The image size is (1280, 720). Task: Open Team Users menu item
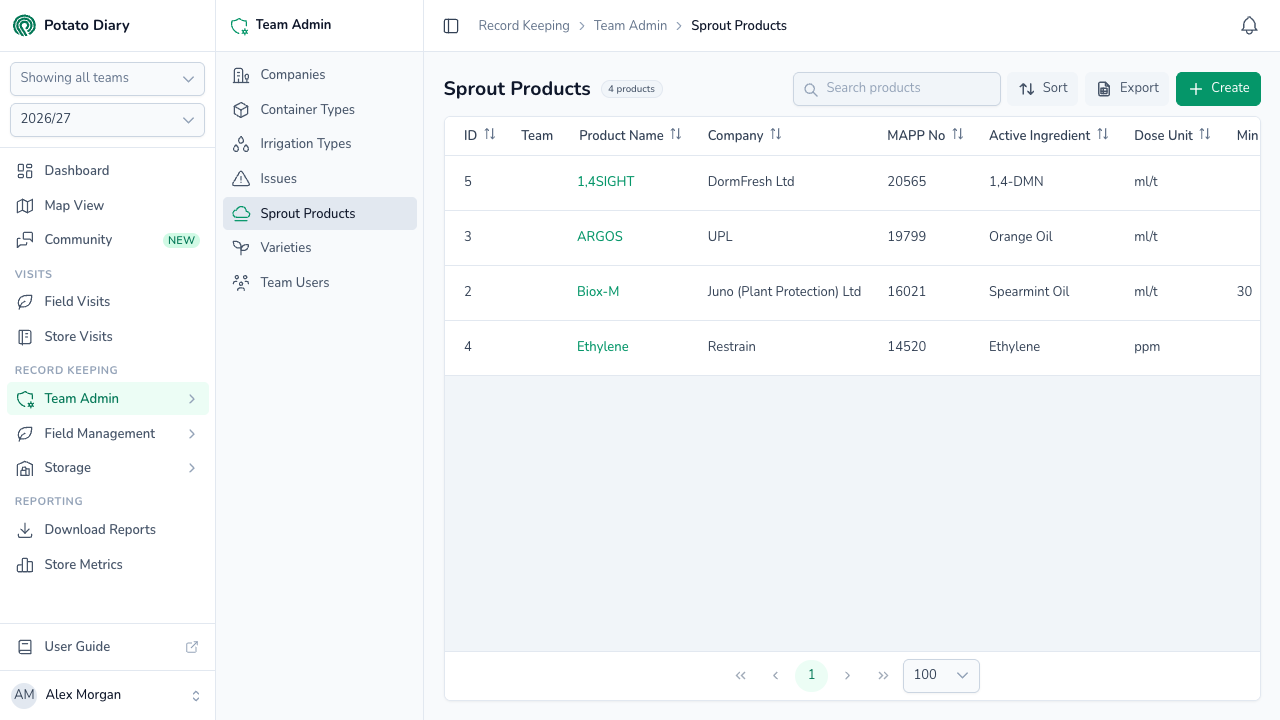click(x=320, y=283)
